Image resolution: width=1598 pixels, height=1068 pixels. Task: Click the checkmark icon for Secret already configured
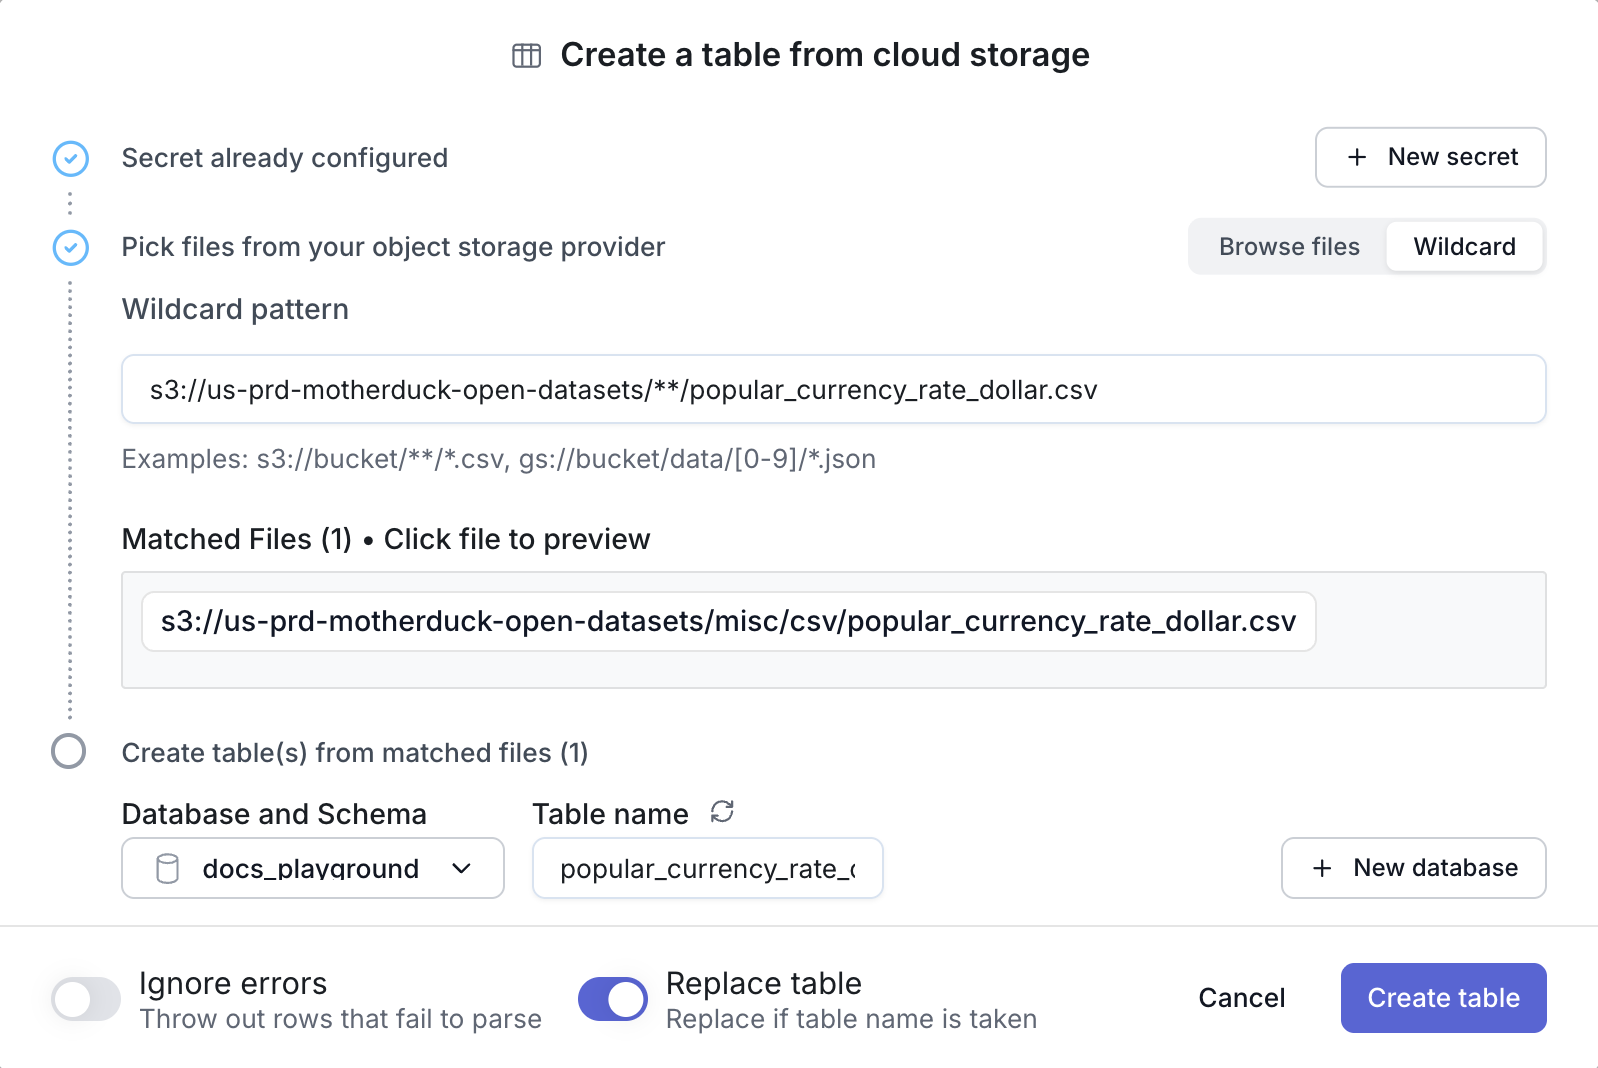coord(71,159)
